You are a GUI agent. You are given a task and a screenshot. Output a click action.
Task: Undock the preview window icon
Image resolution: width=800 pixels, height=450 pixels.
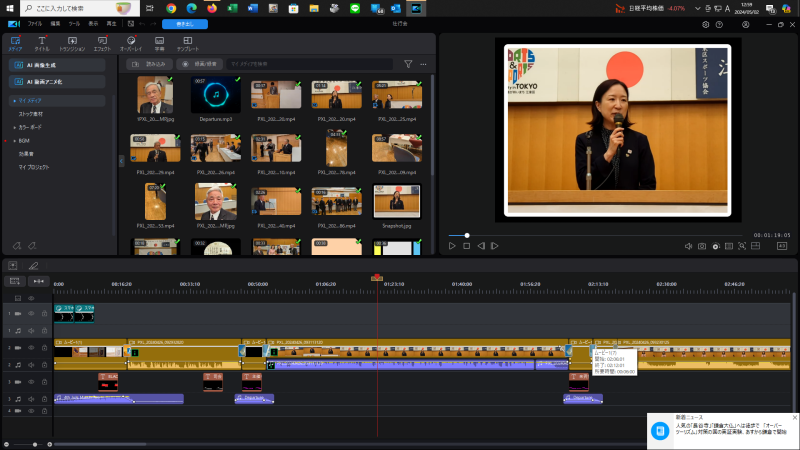(756, 246)
